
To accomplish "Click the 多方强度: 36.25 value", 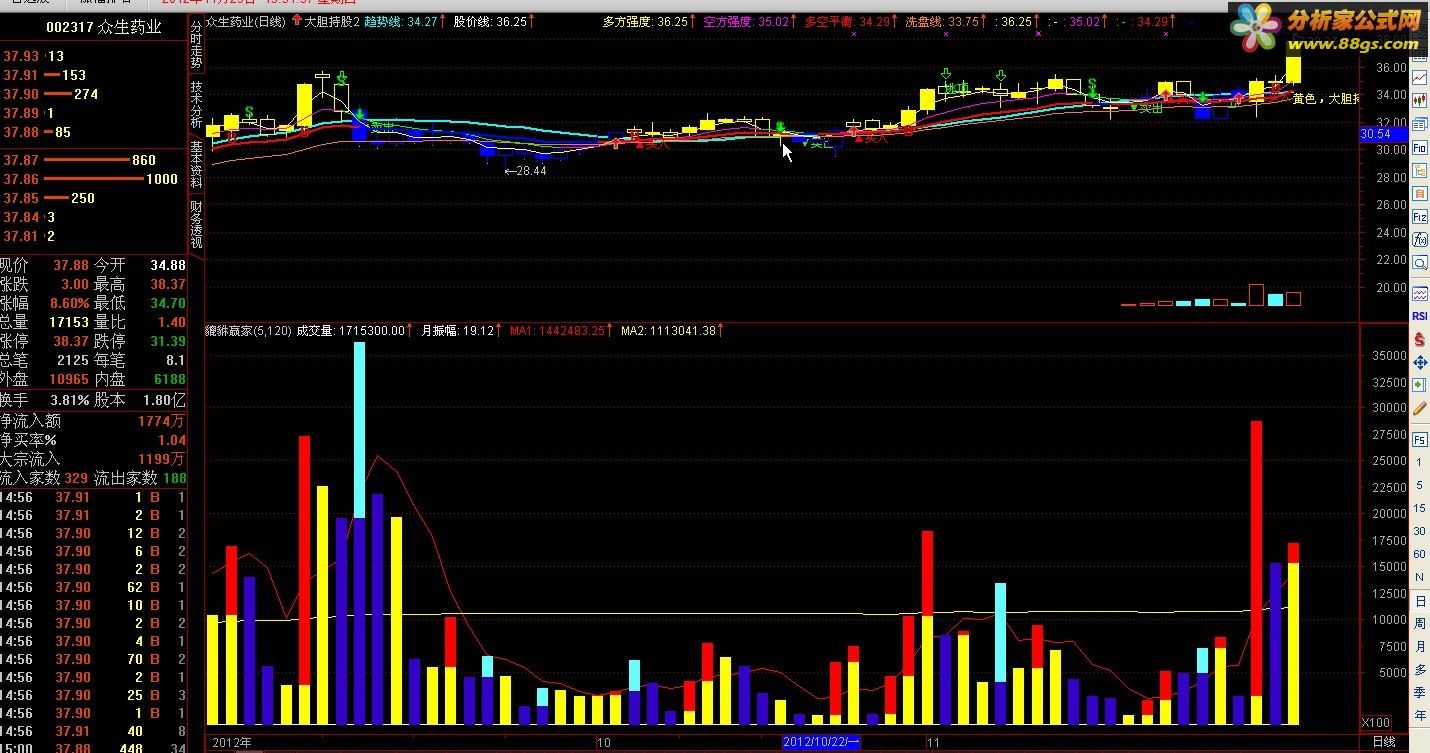I will [645, 20].
